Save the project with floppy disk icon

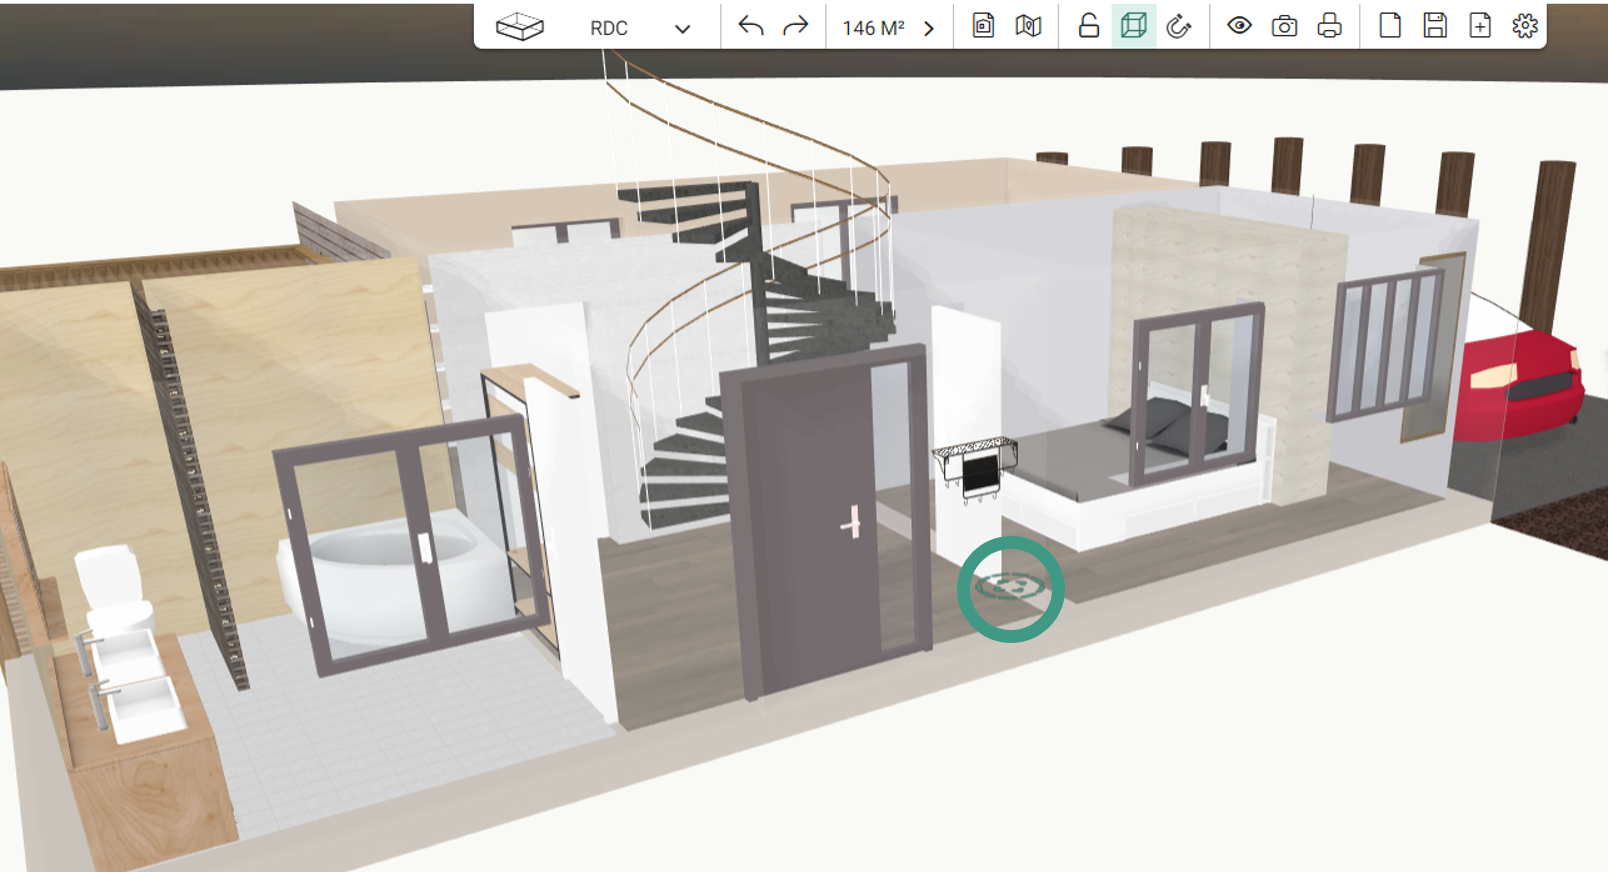click(1435, 26)
